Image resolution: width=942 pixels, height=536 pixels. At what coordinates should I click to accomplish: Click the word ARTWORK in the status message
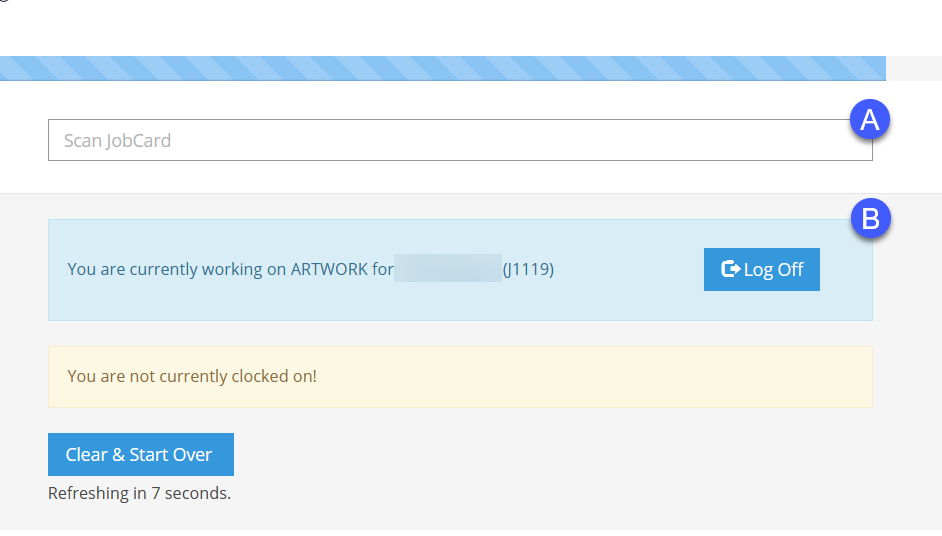[329, 270]
